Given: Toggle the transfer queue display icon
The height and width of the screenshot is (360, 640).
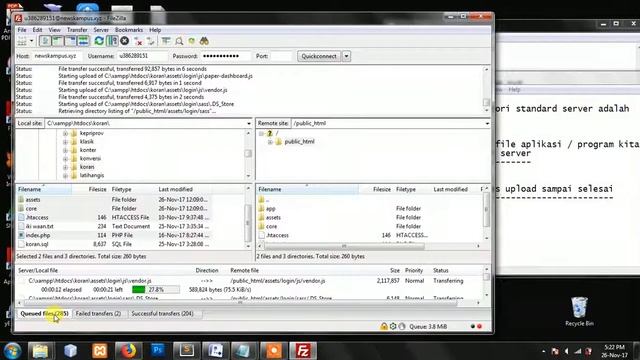Looking at the screenshot, I should (x=83, y=41).
